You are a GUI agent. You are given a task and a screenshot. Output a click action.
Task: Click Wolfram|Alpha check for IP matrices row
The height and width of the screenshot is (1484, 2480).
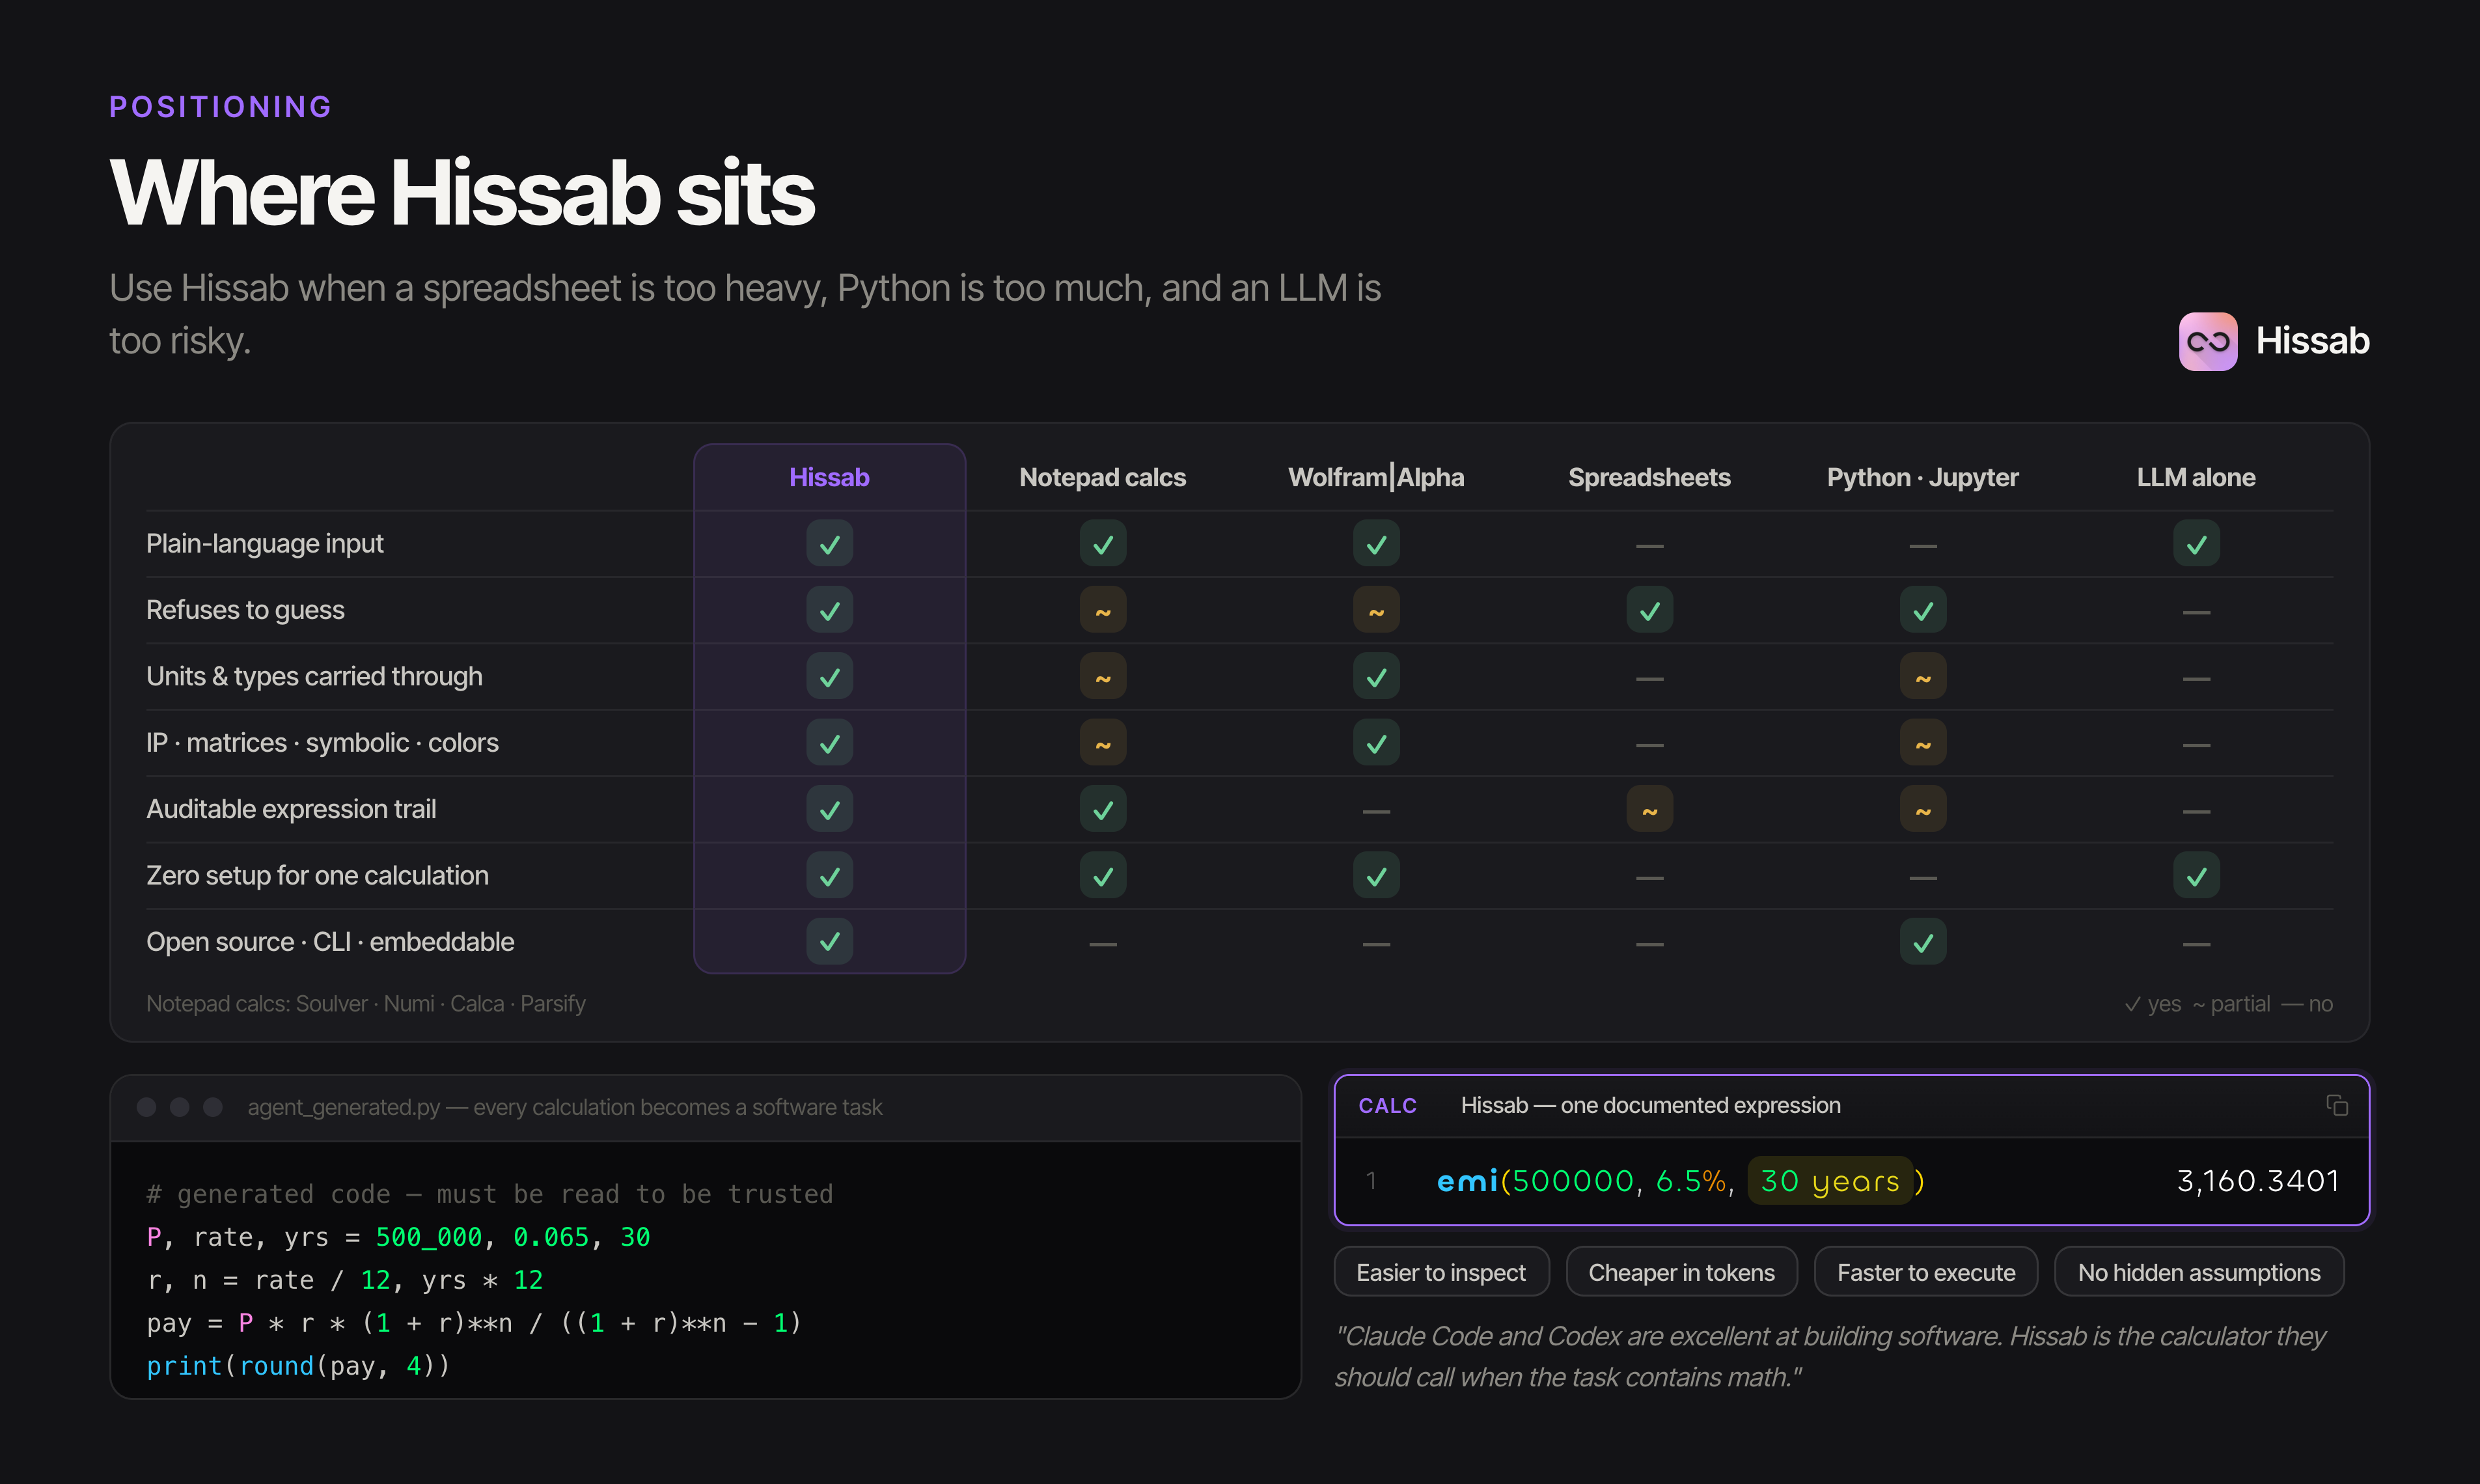(x=1376, y=743)
